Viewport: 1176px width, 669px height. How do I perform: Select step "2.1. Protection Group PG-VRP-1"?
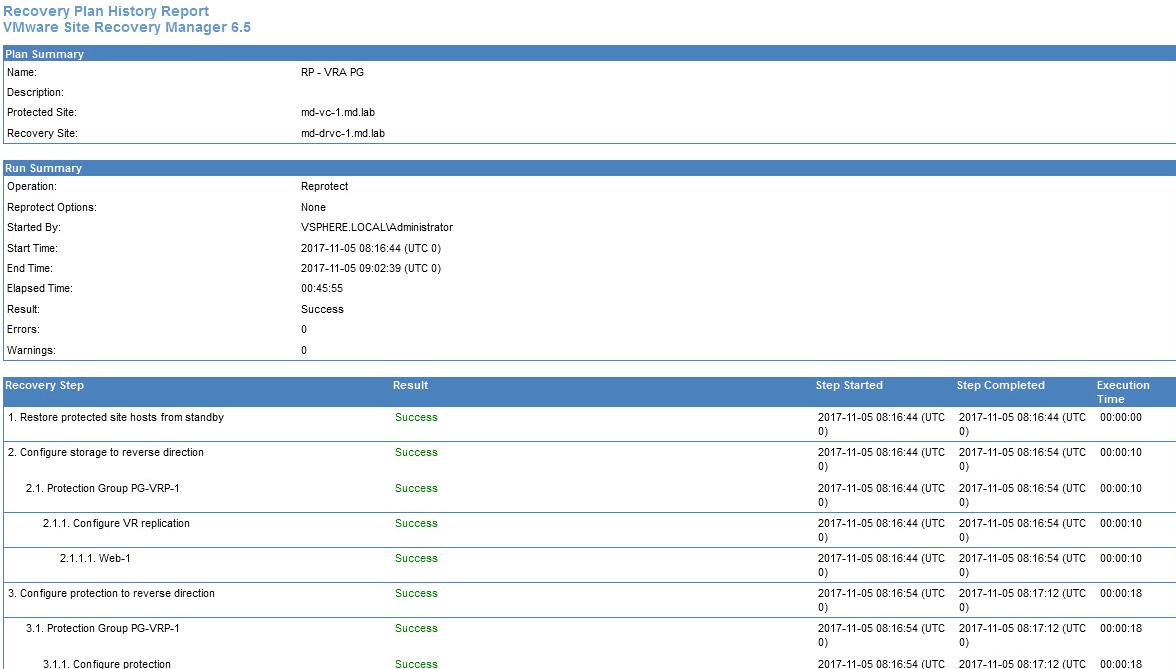[x=103, y=489]
